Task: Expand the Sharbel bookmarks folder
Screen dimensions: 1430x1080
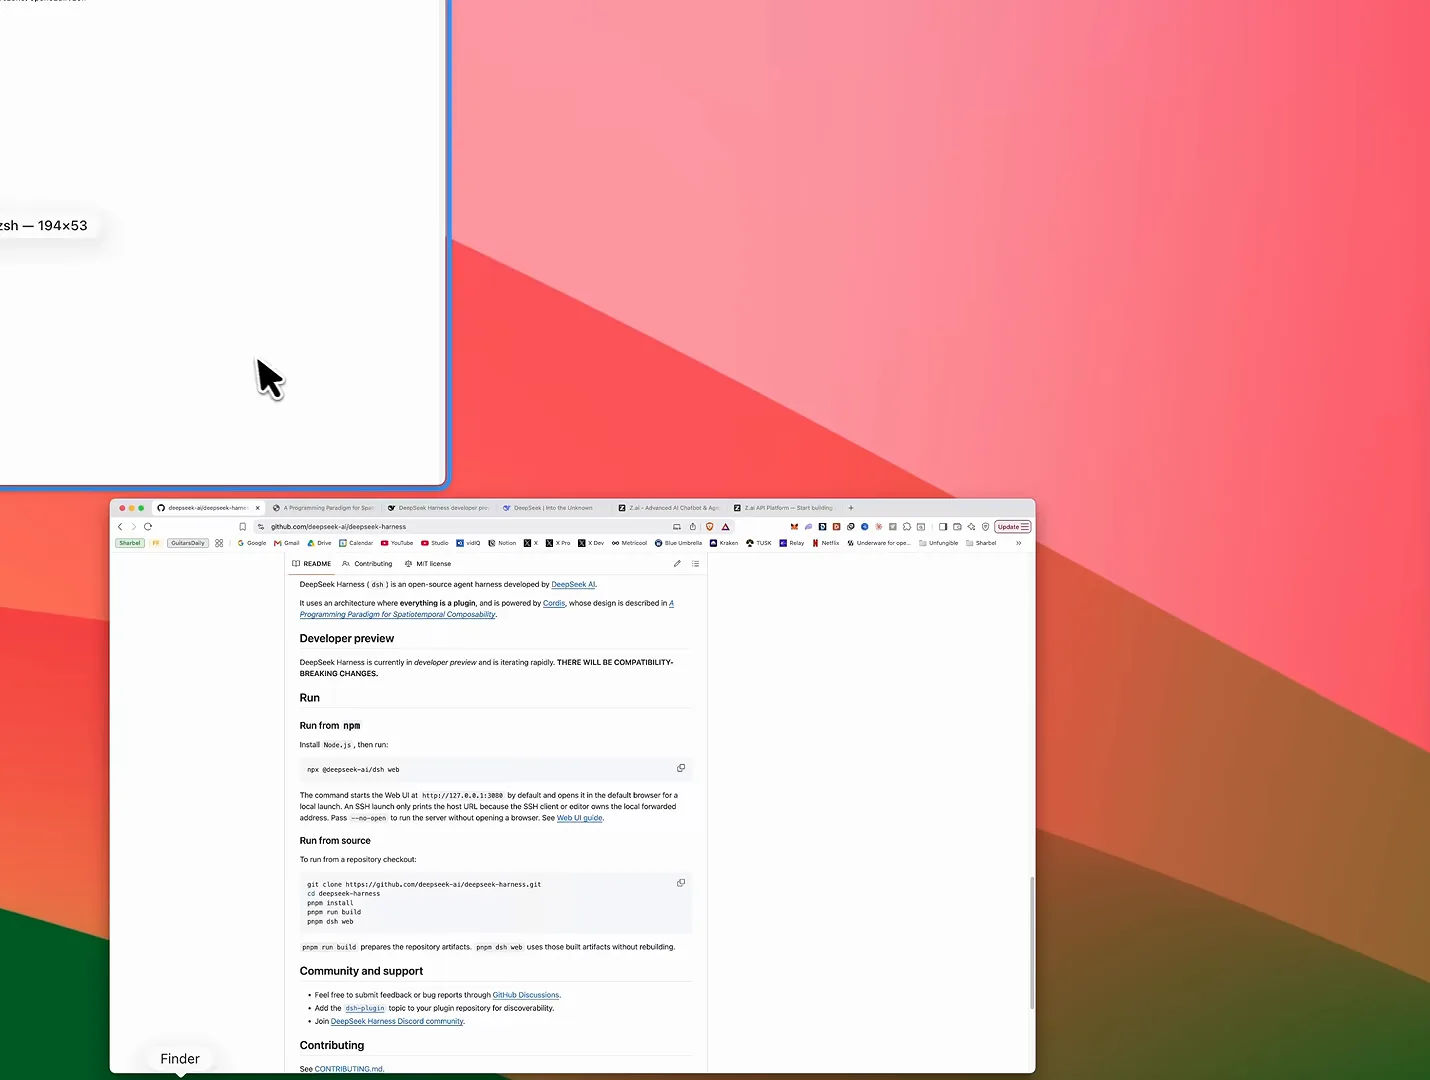Action: click(981, 543)
